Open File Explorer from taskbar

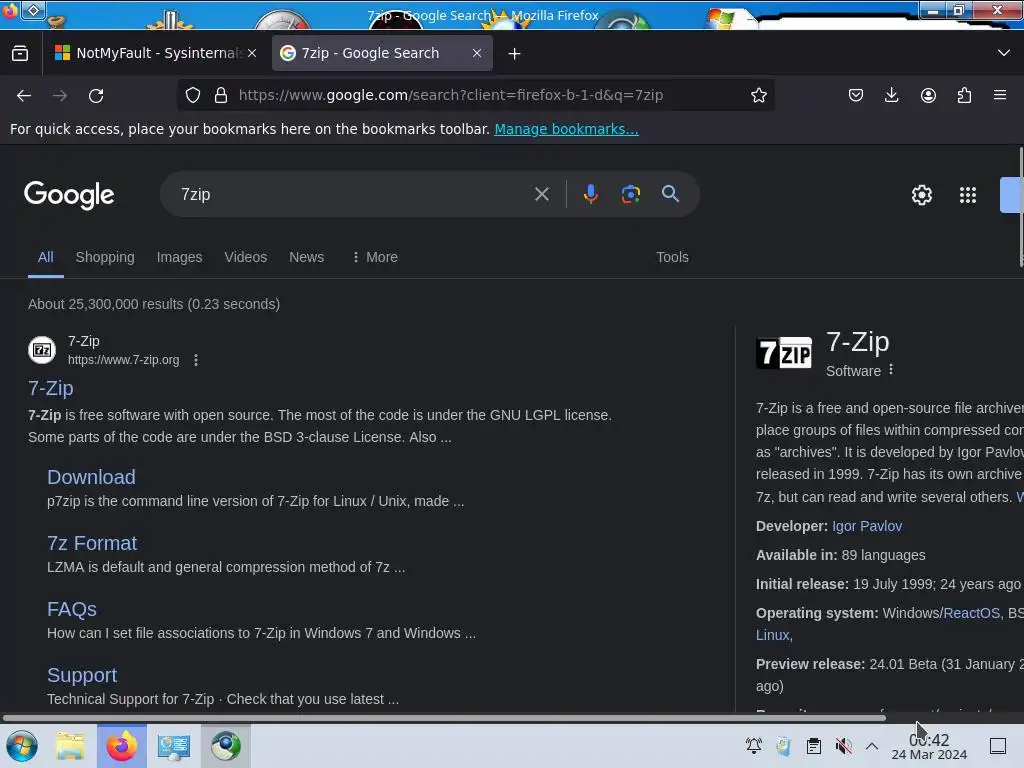click(69, 746)
